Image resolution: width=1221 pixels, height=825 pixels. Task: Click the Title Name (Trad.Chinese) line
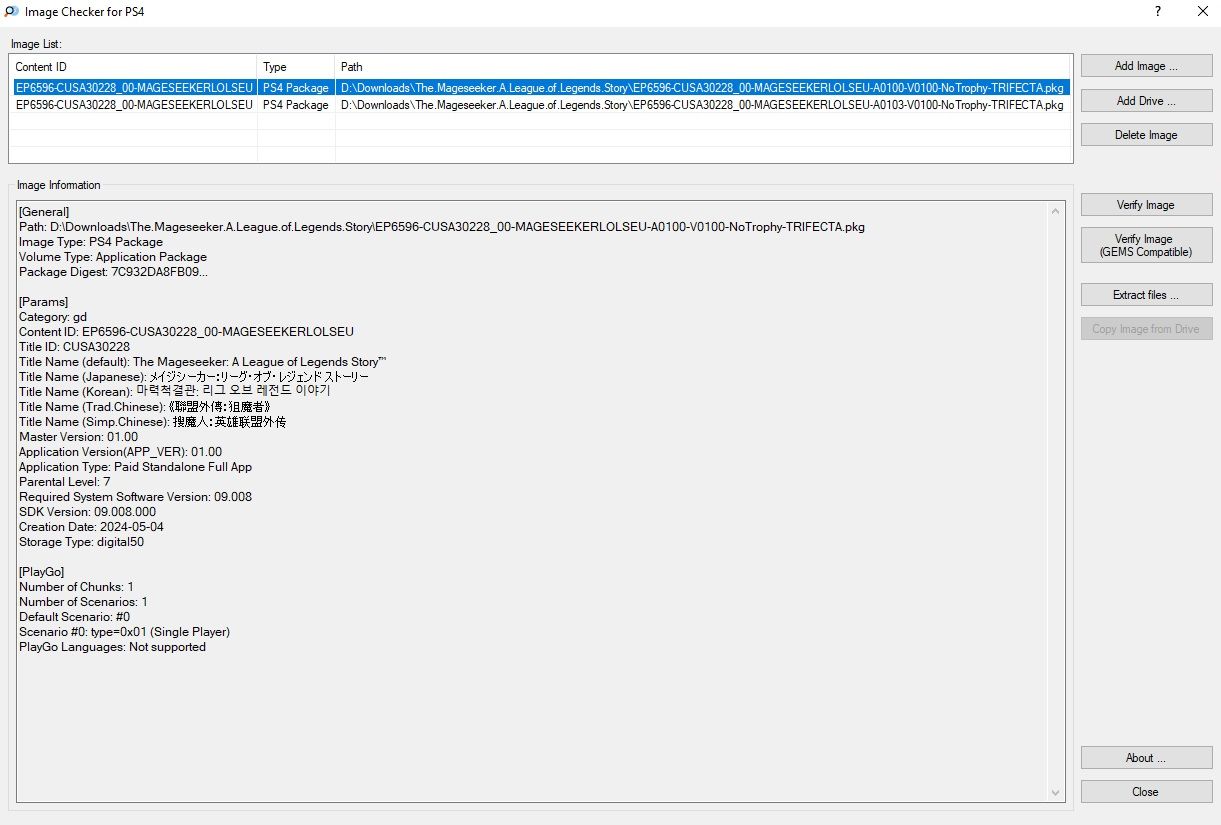pos(145,407)
